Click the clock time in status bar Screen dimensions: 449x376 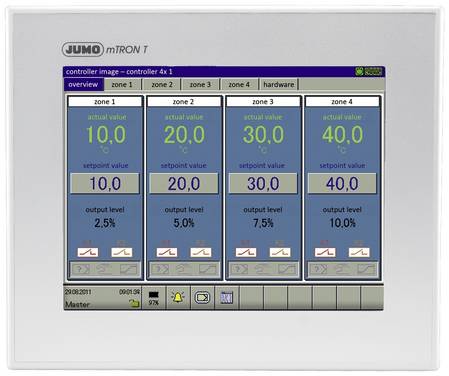[x=129, y=292]
